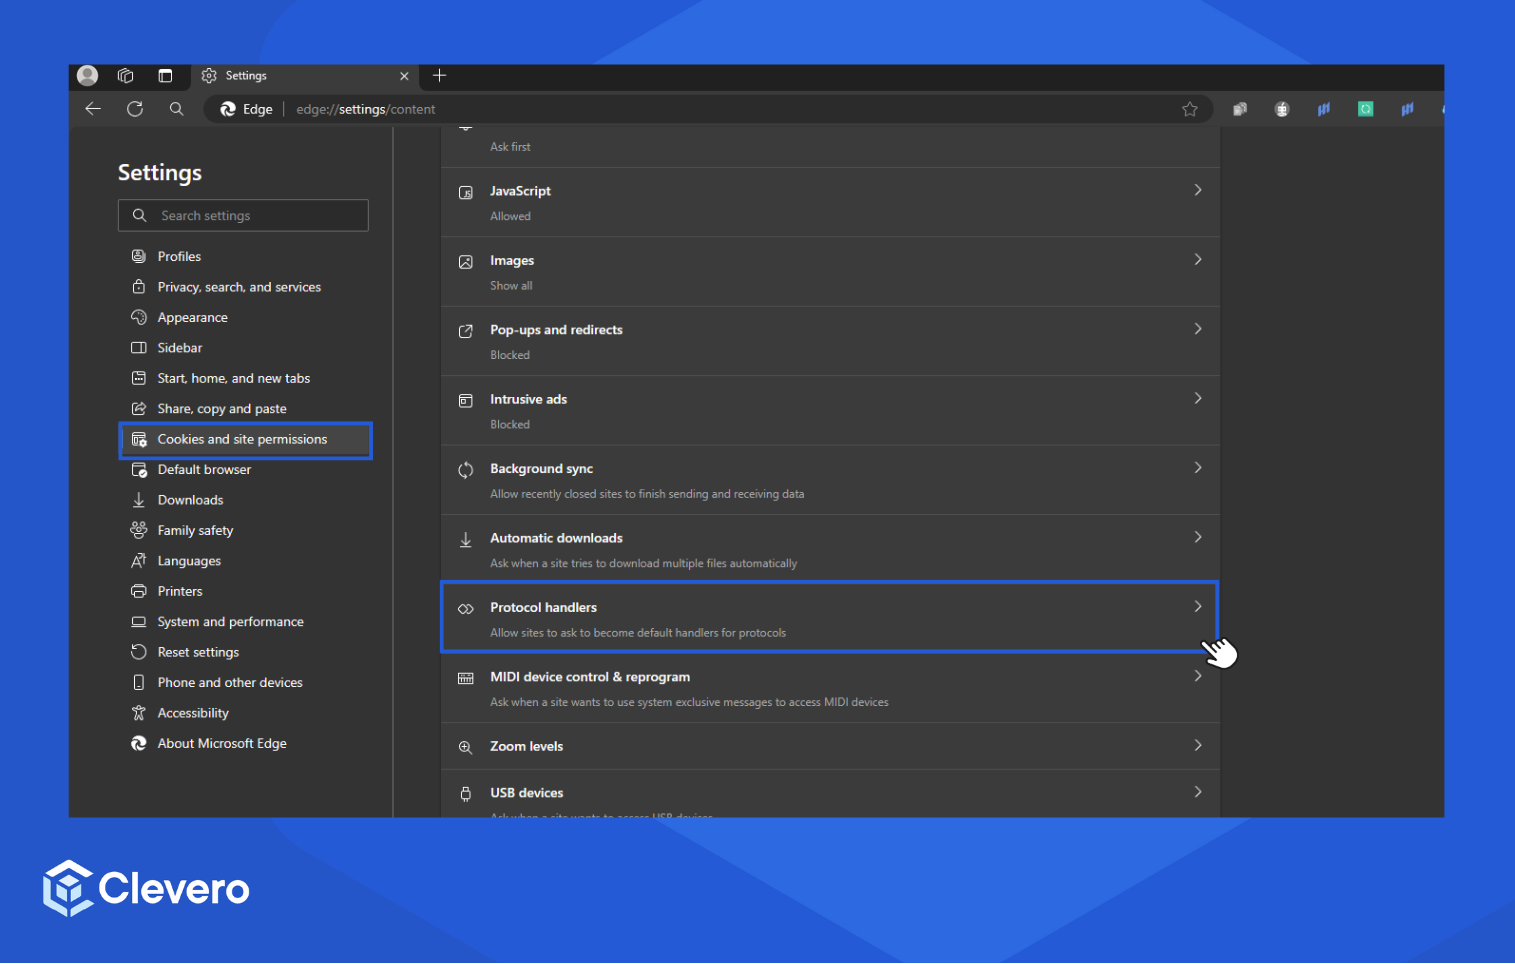Click the green extension icon in toolbar
Viewport: 1515px width, 964px height.
pos(1365,109)
